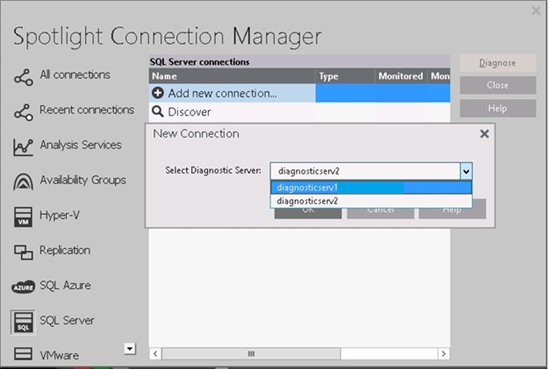
Task: Select the Hyper-V category label
Action: point(59,215)
